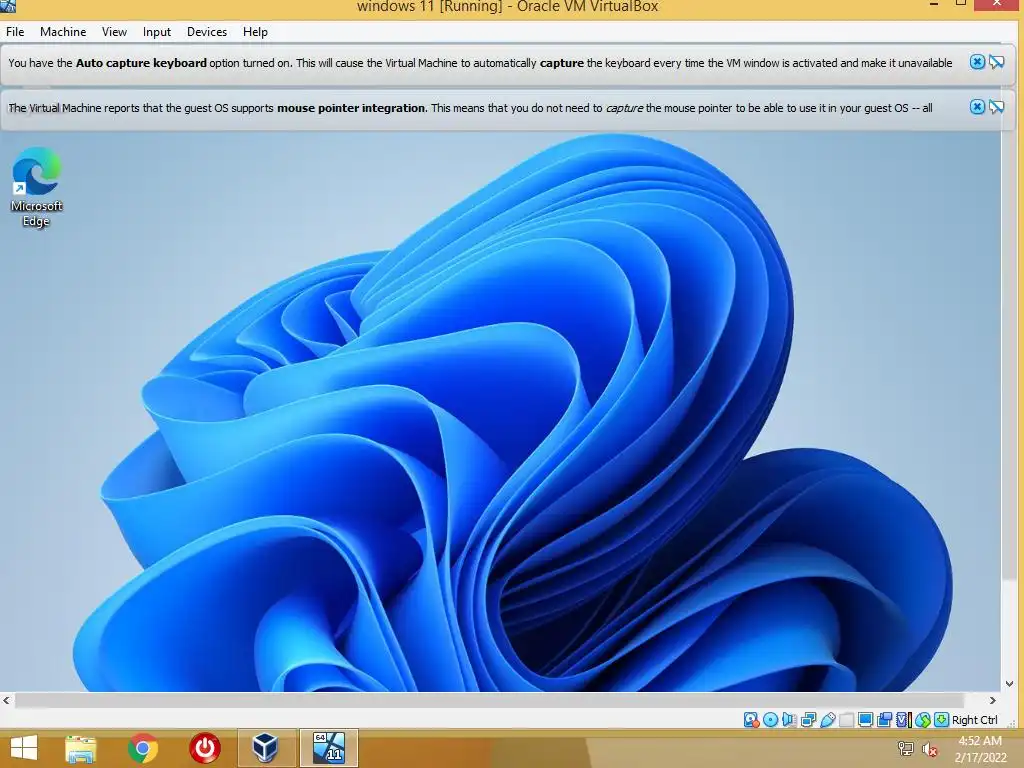Image resolution: width=1024 pixels, height=768 pixels.
Task: Suppress the mouse pointer integration message permanently
Action: (x=997, y=107)
